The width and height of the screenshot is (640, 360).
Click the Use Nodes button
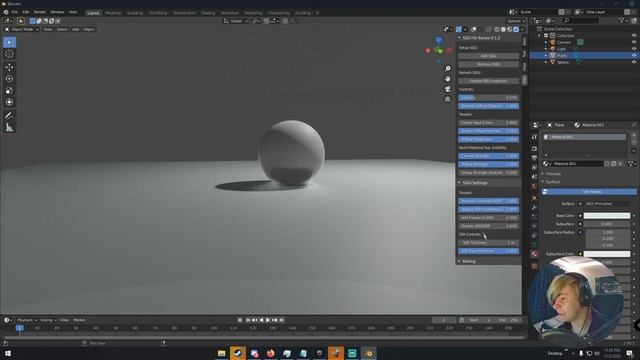(589, 191)
